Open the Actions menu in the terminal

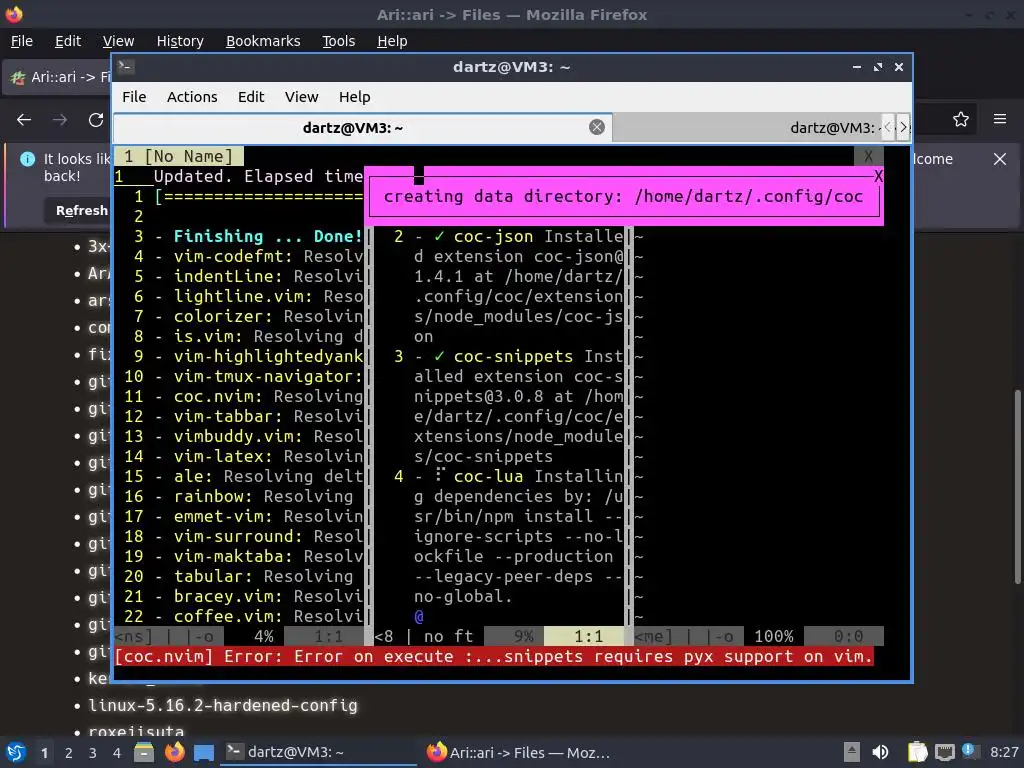click(x=192, y=97)
